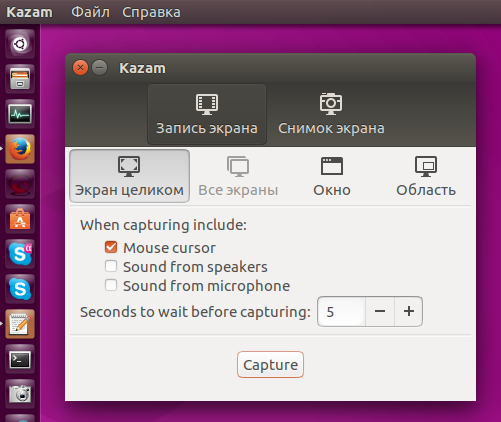Choose Область capture mode

pyautogui.click(x=426, y=176)
